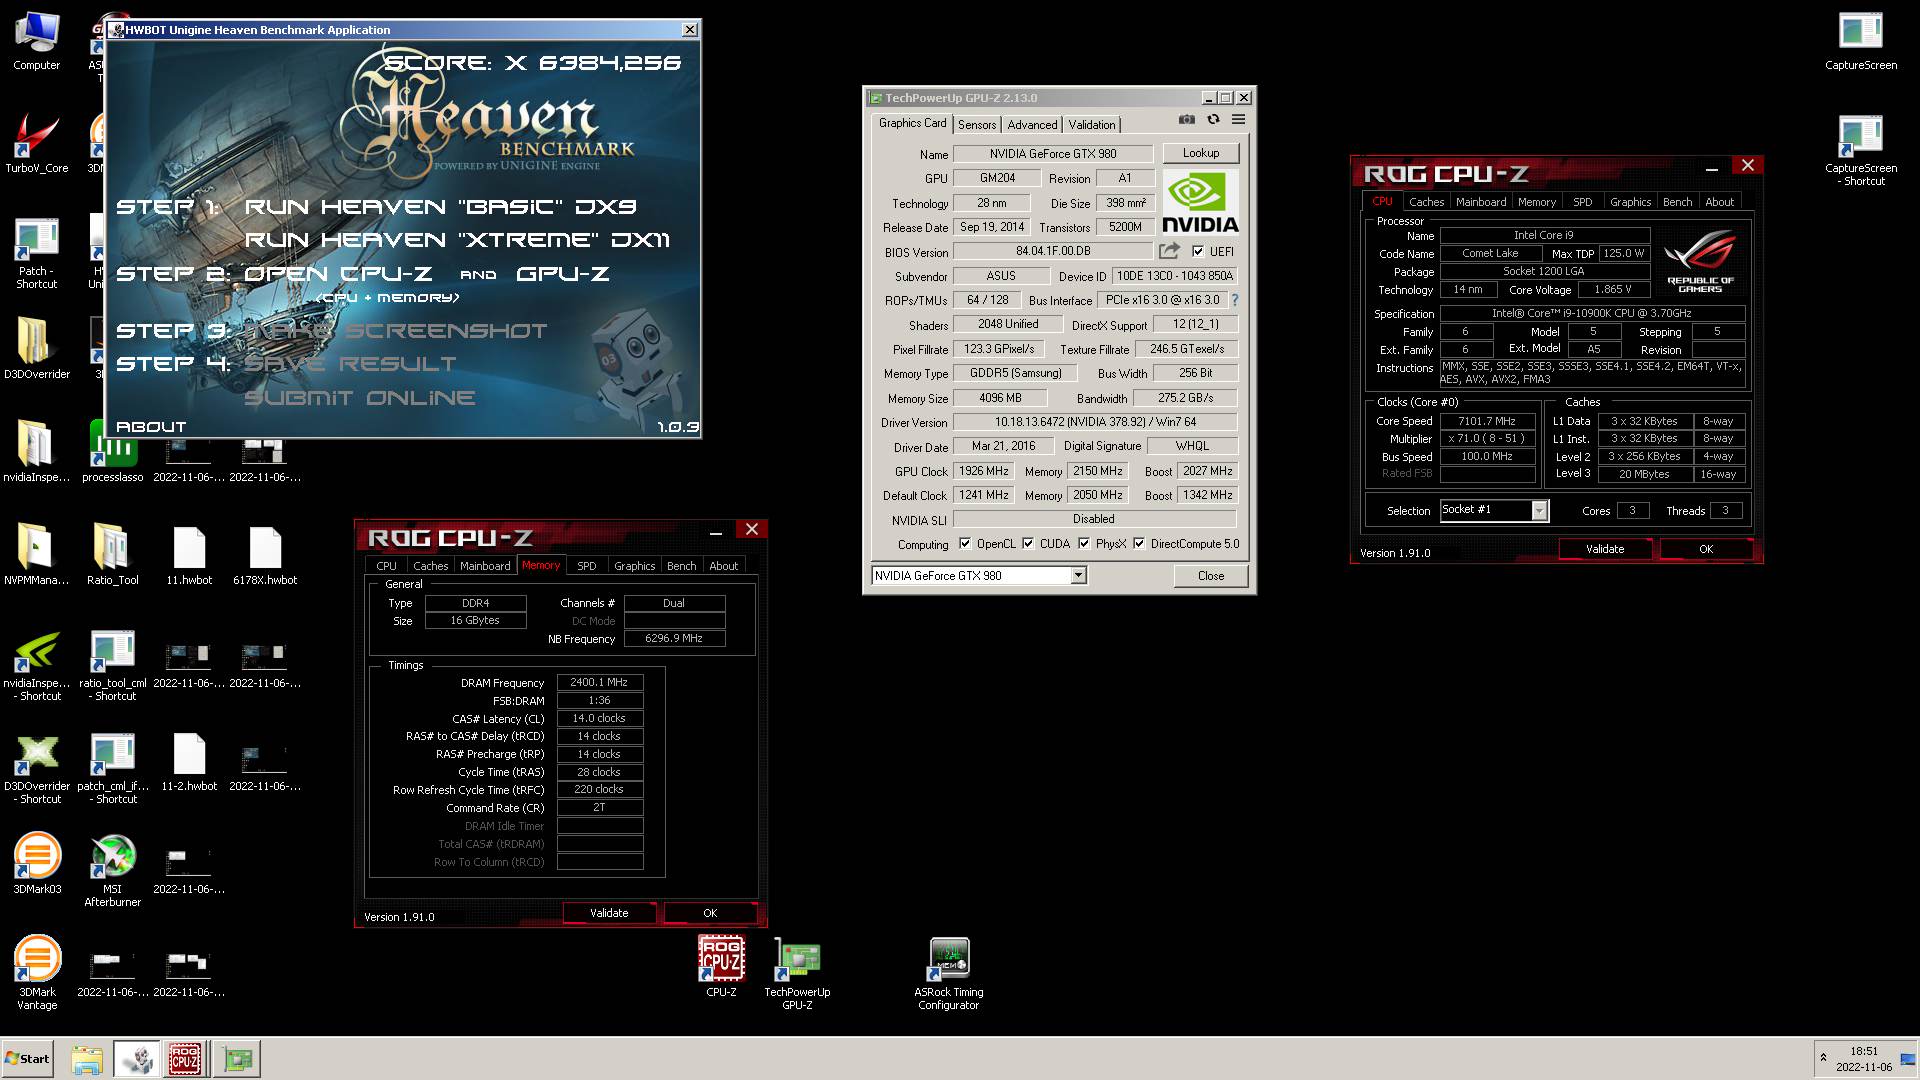Click the GPU Name field NVIDIA GeForce GTX 980
1920x1080 pixels.
tap(1053, 154)
